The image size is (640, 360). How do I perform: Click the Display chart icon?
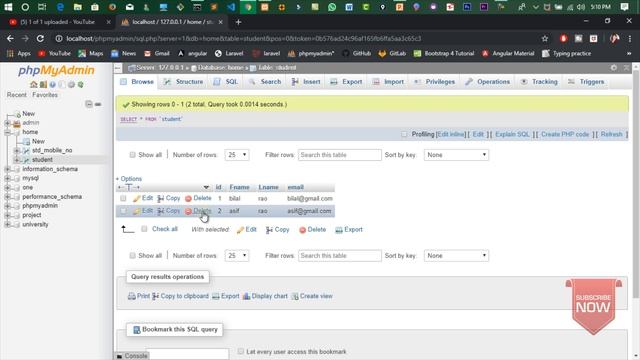(246, 296)
